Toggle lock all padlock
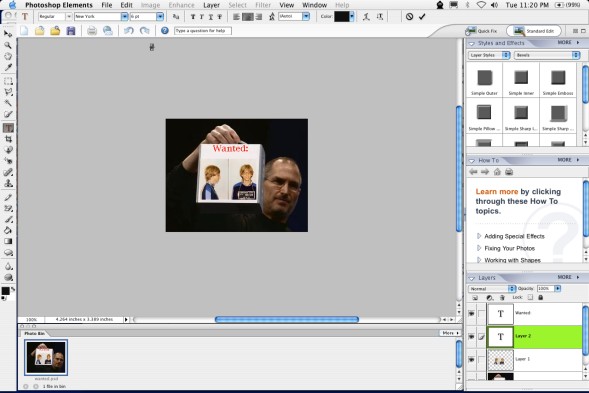The height and width of the screenshot is (393, 589). coord(541,298)
